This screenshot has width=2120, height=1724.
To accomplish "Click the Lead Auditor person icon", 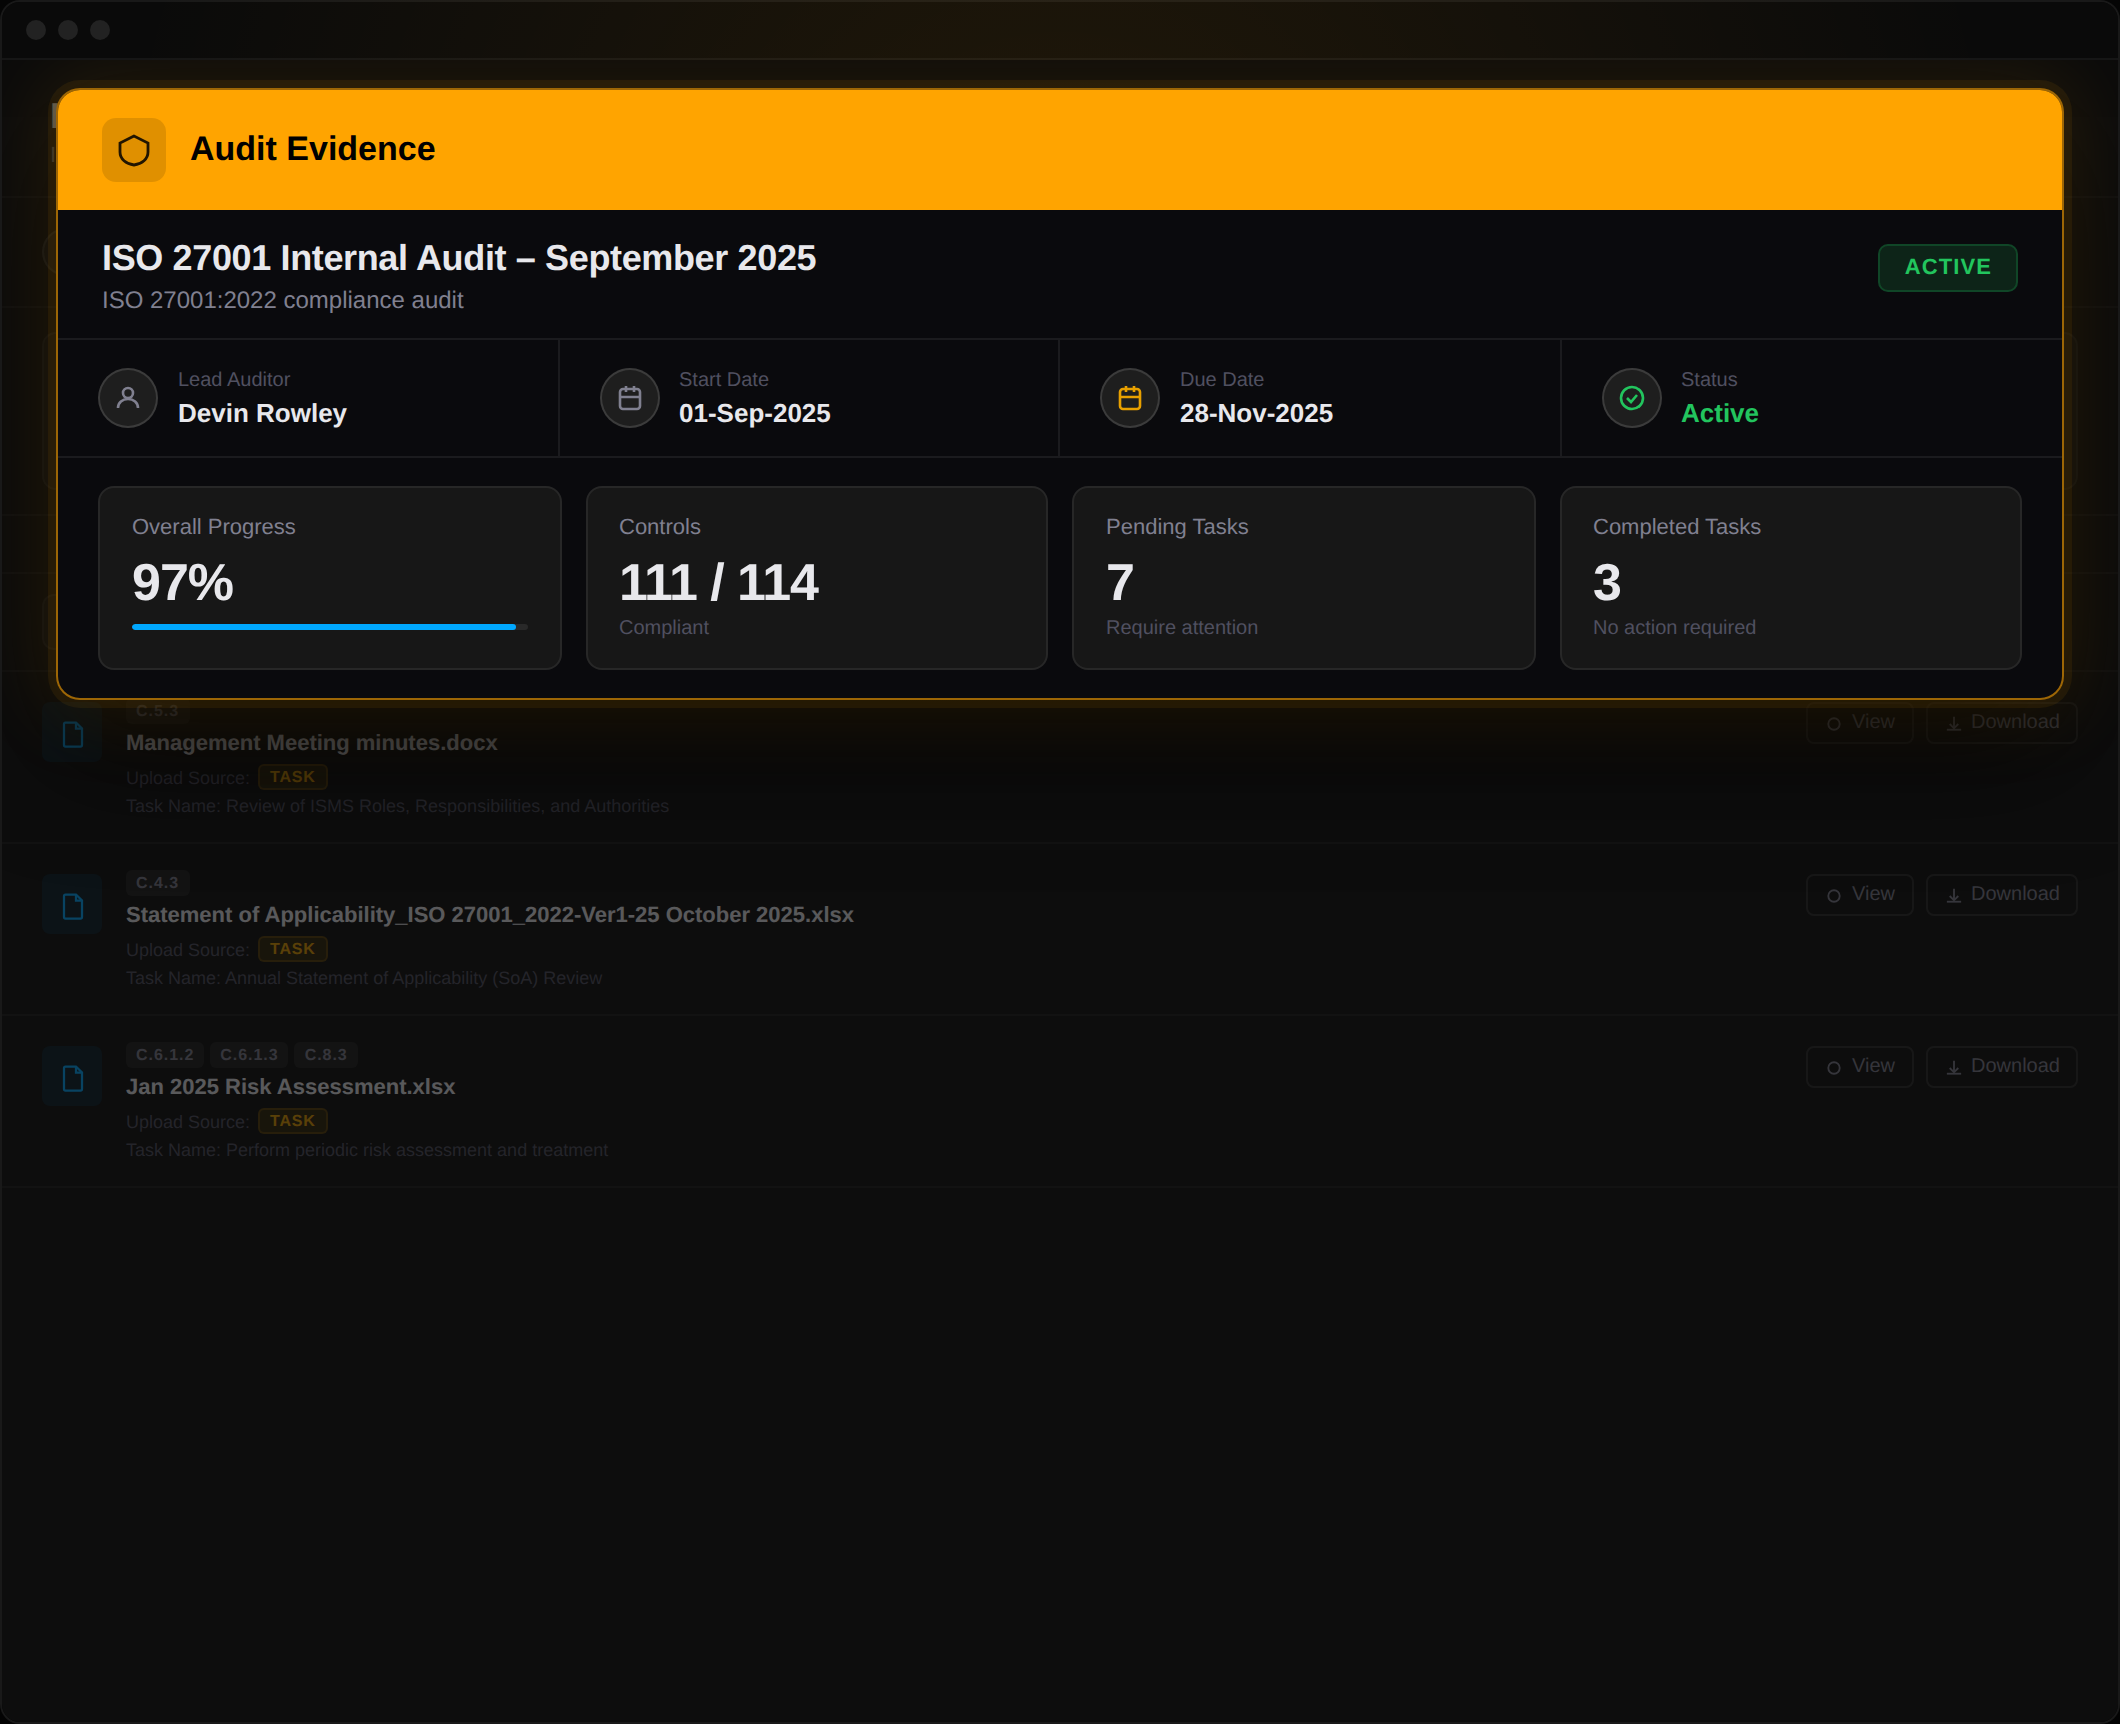I will (128, 398).
